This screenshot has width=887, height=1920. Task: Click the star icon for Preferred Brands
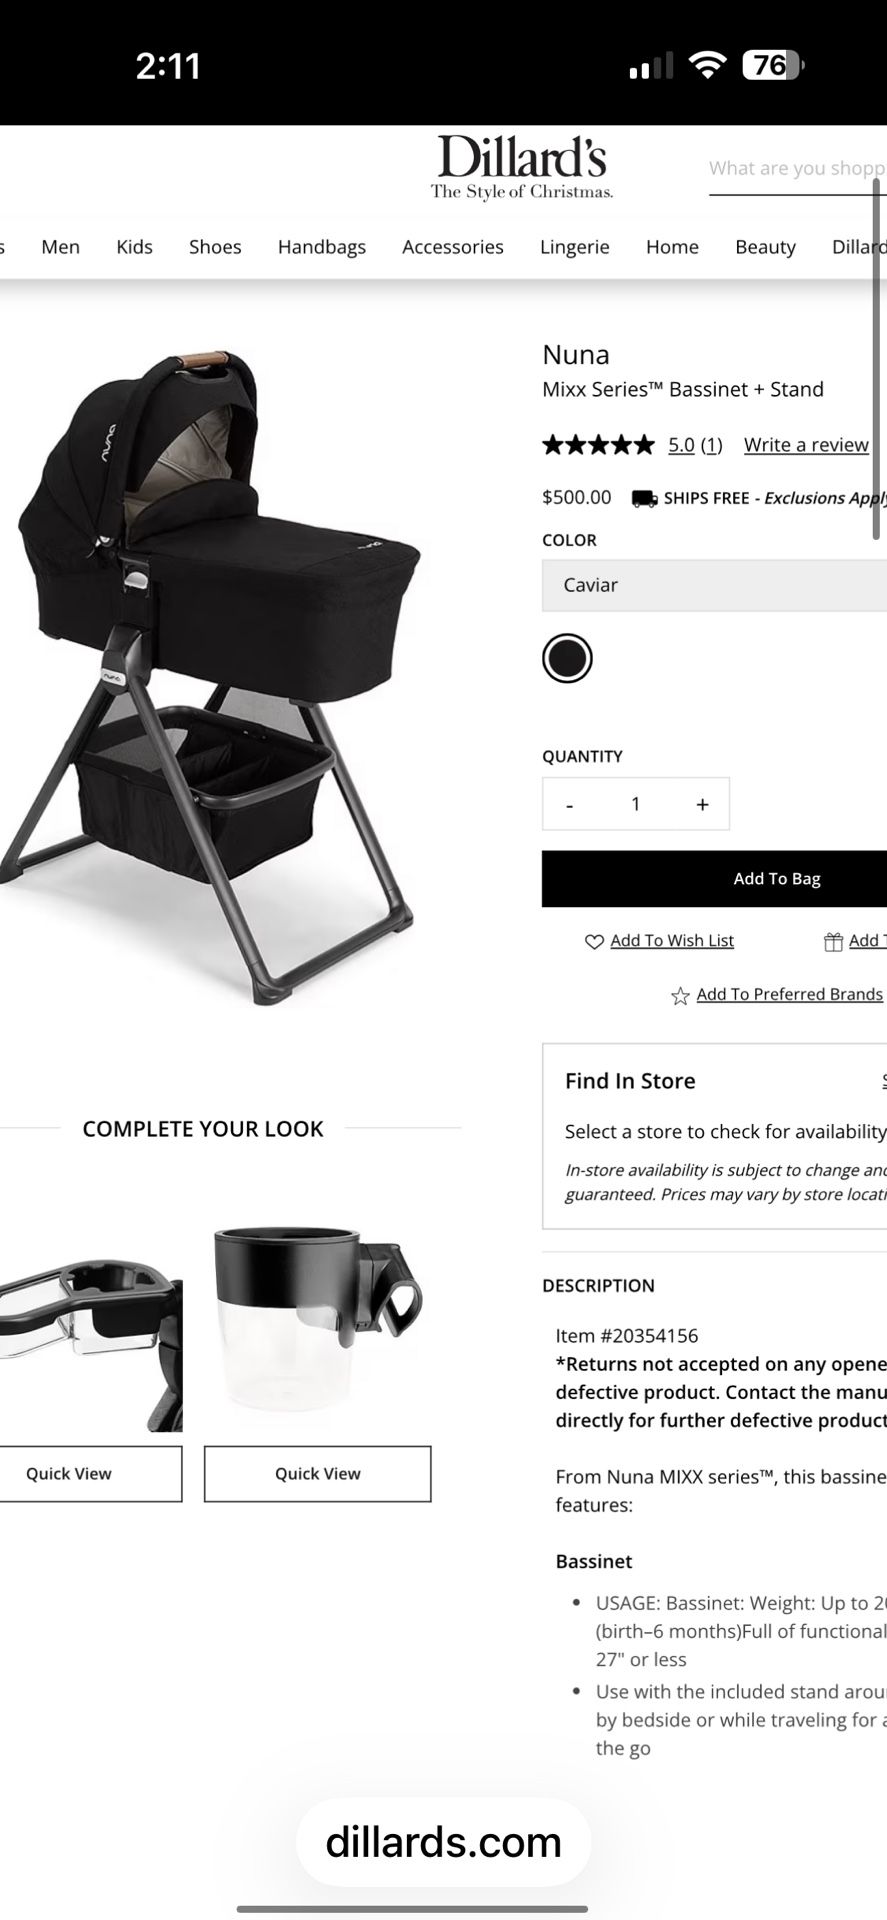click(x=680, y=995)
